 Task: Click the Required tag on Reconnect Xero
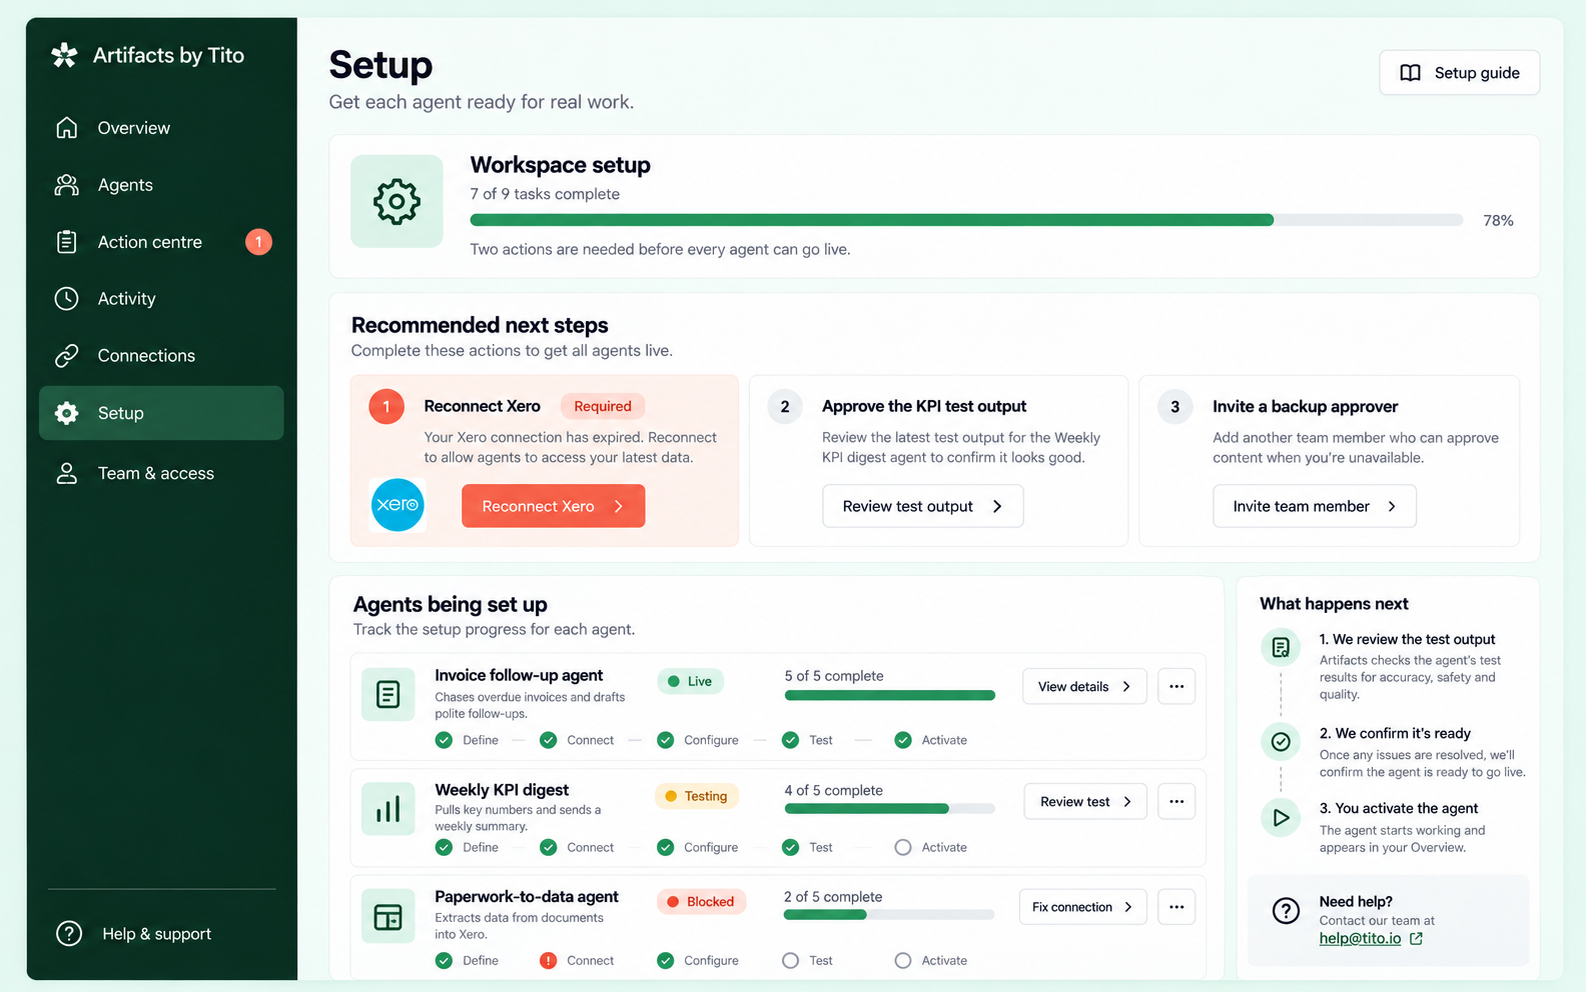603,406
